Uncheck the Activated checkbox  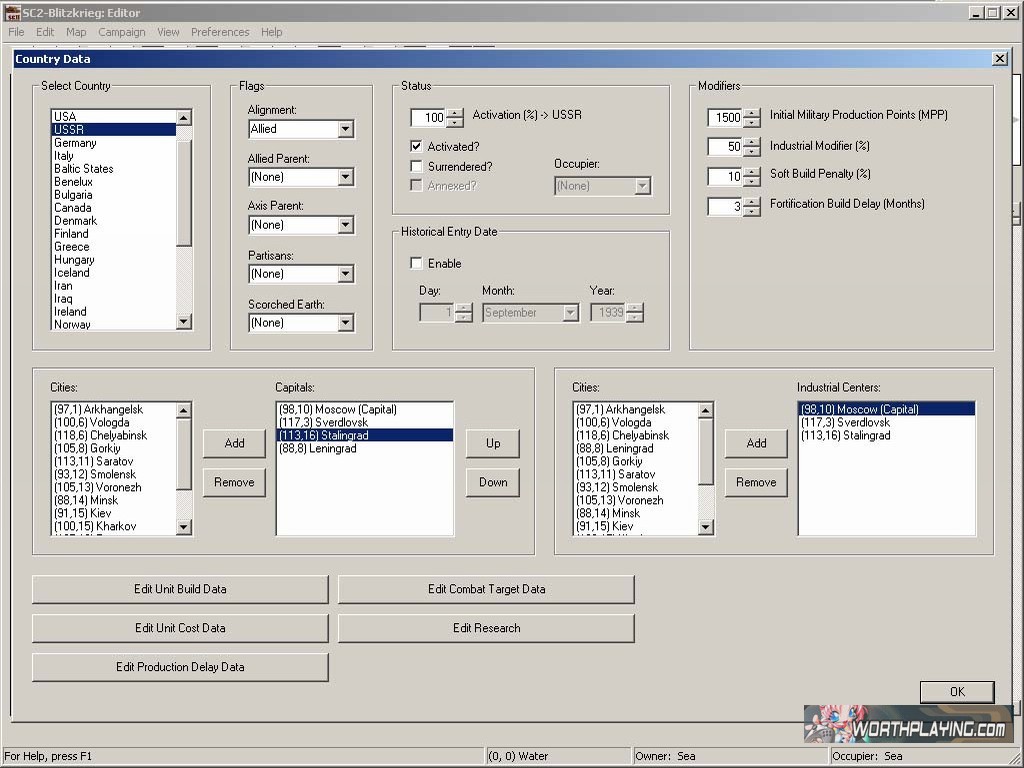coord(417,147)
